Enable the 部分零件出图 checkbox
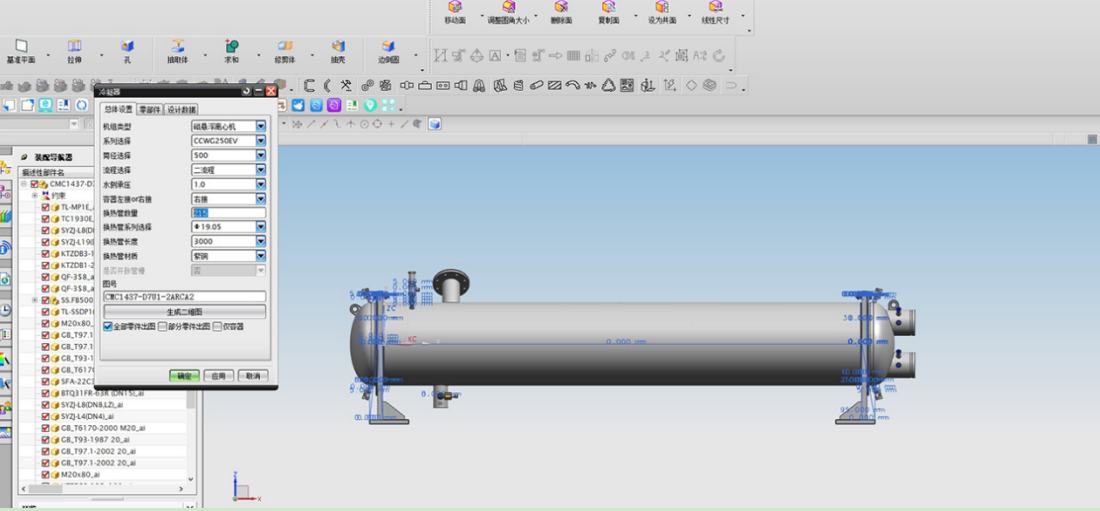1100x511 pixels. [x=162, y=326]
